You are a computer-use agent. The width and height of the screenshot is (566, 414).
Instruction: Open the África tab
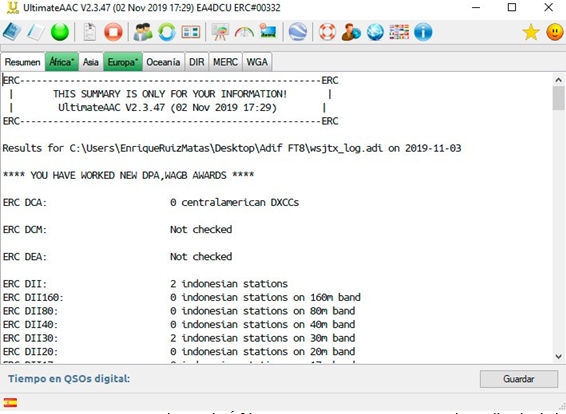coord(61,62)
